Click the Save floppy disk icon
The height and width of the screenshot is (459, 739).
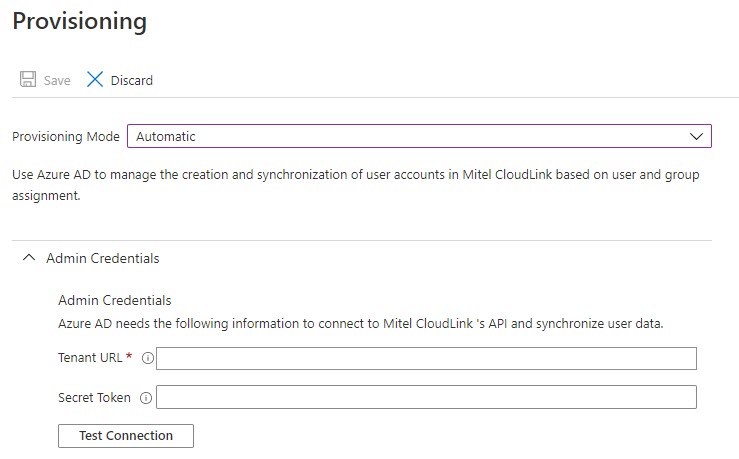(x=28, y=79)
